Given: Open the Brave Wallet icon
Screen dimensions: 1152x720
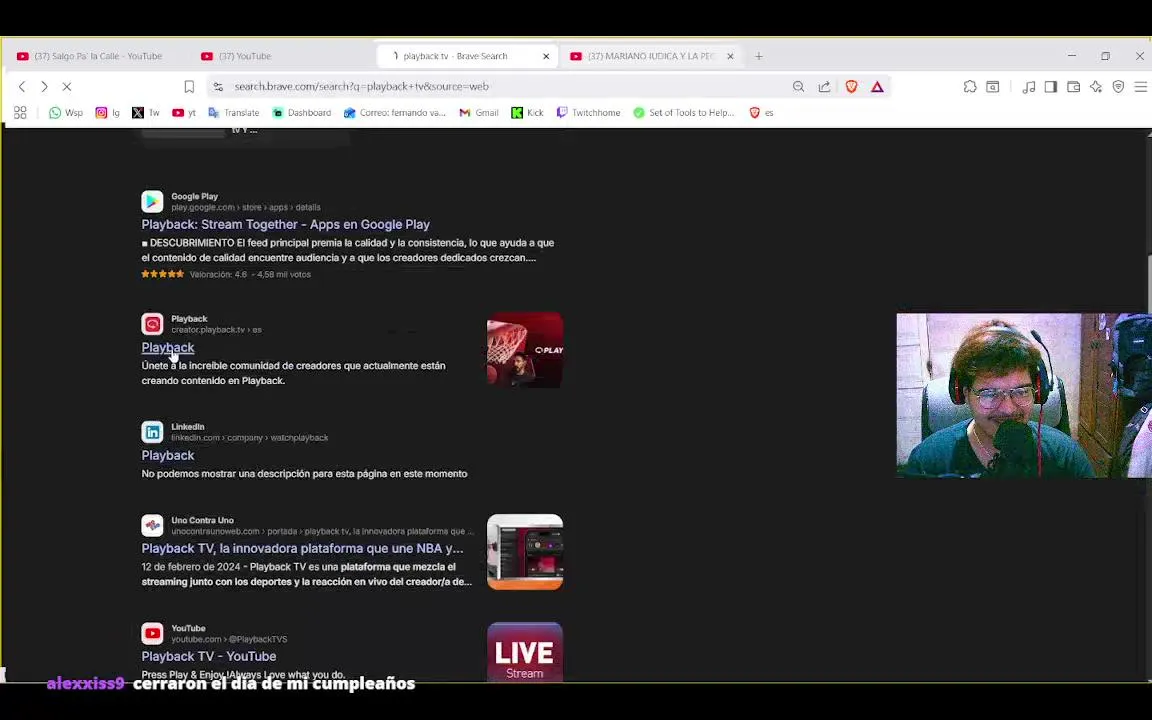Looking at the screenshot, I should [x=1073, y=87].
